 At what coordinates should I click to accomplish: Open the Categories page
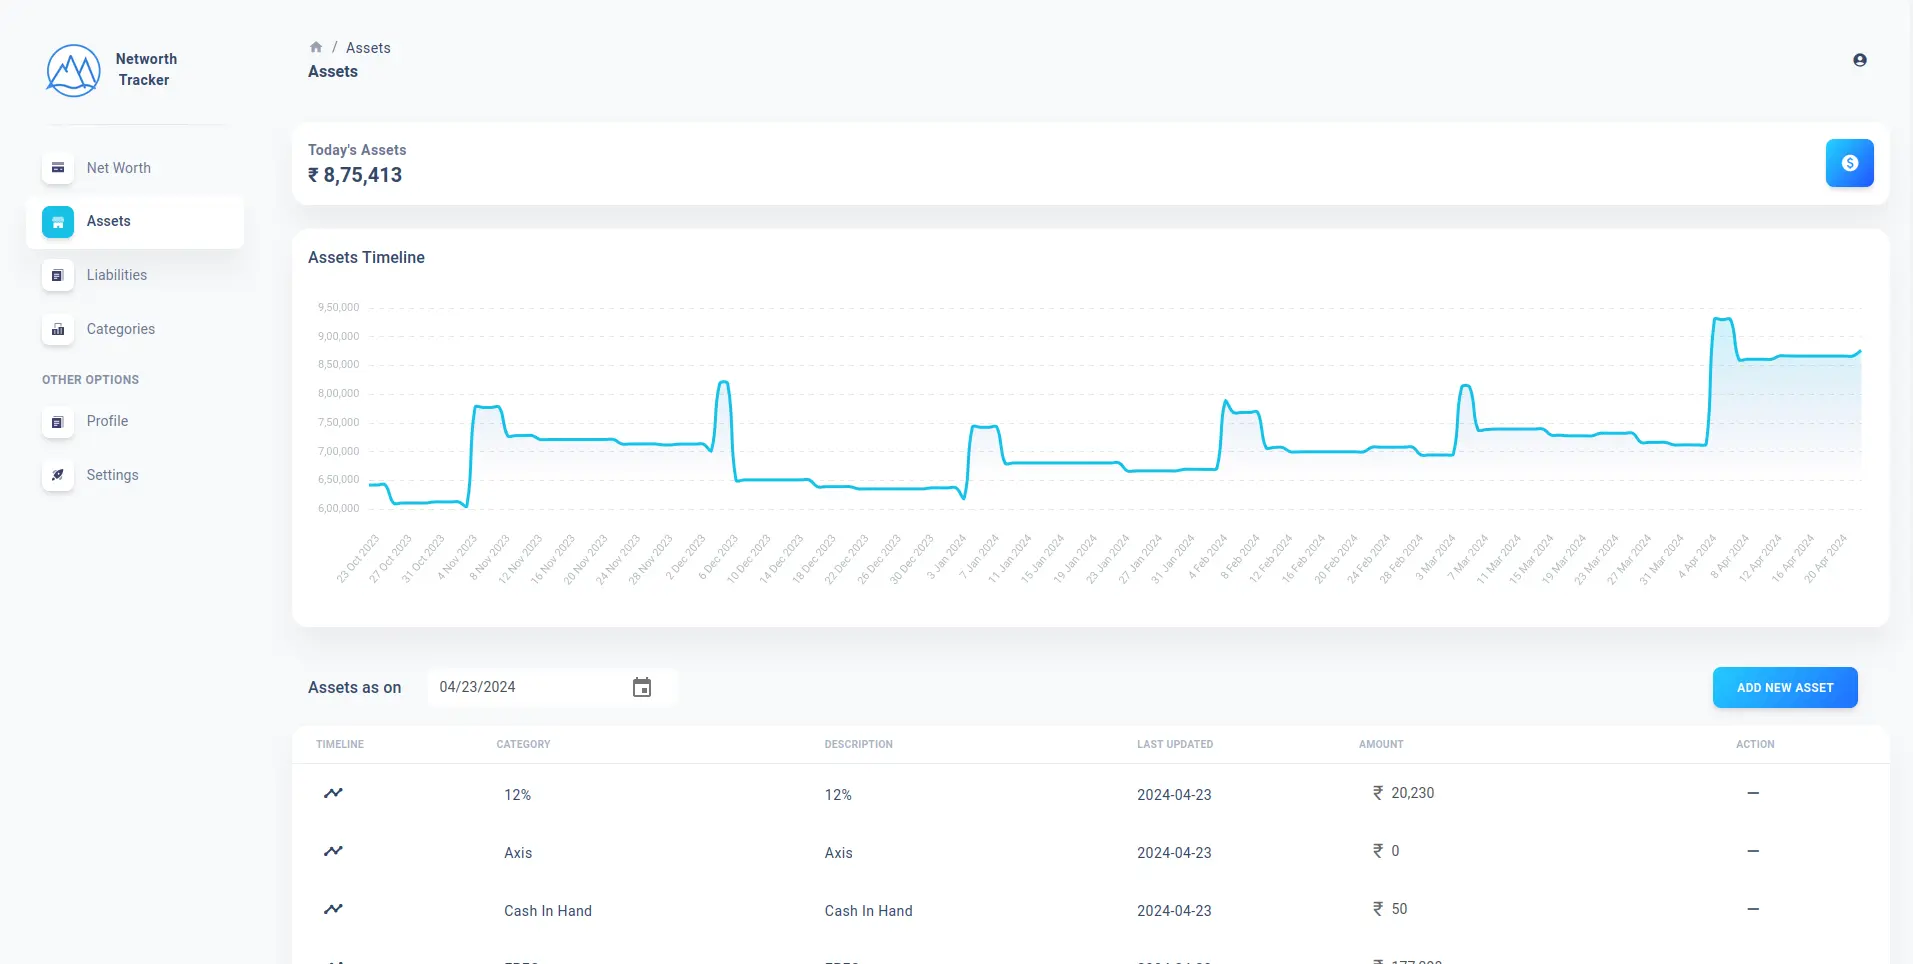coord(135,329)
